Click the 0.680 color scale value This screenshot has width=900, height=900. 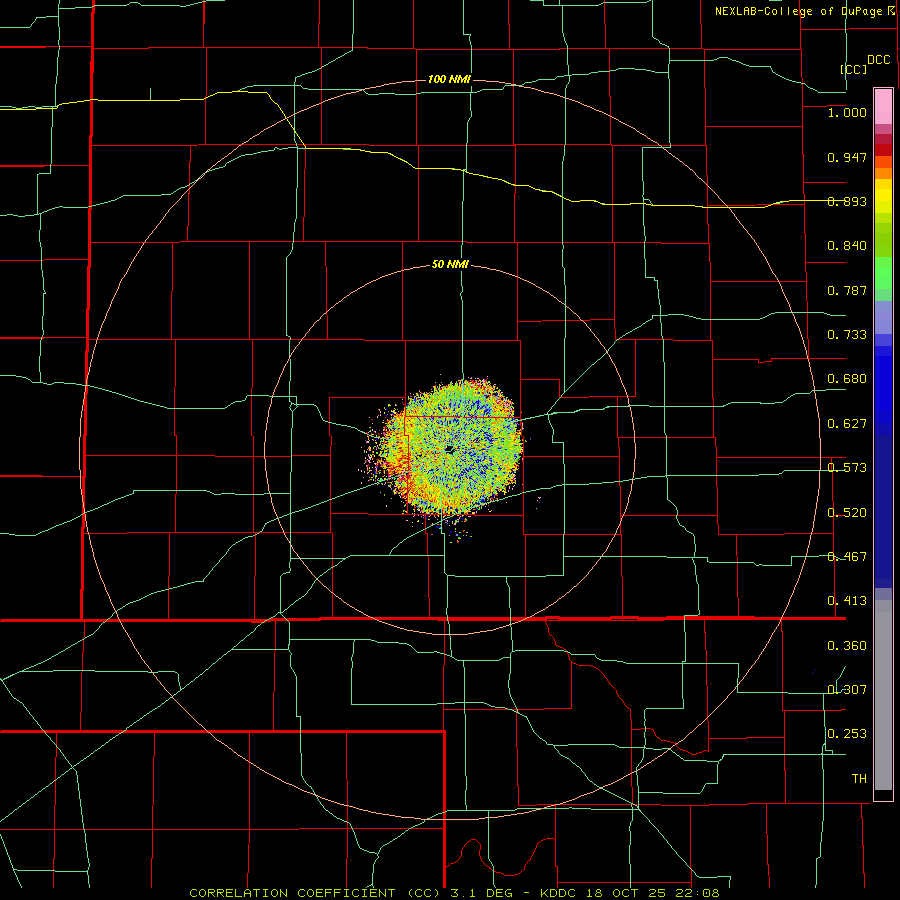(847, 379)
